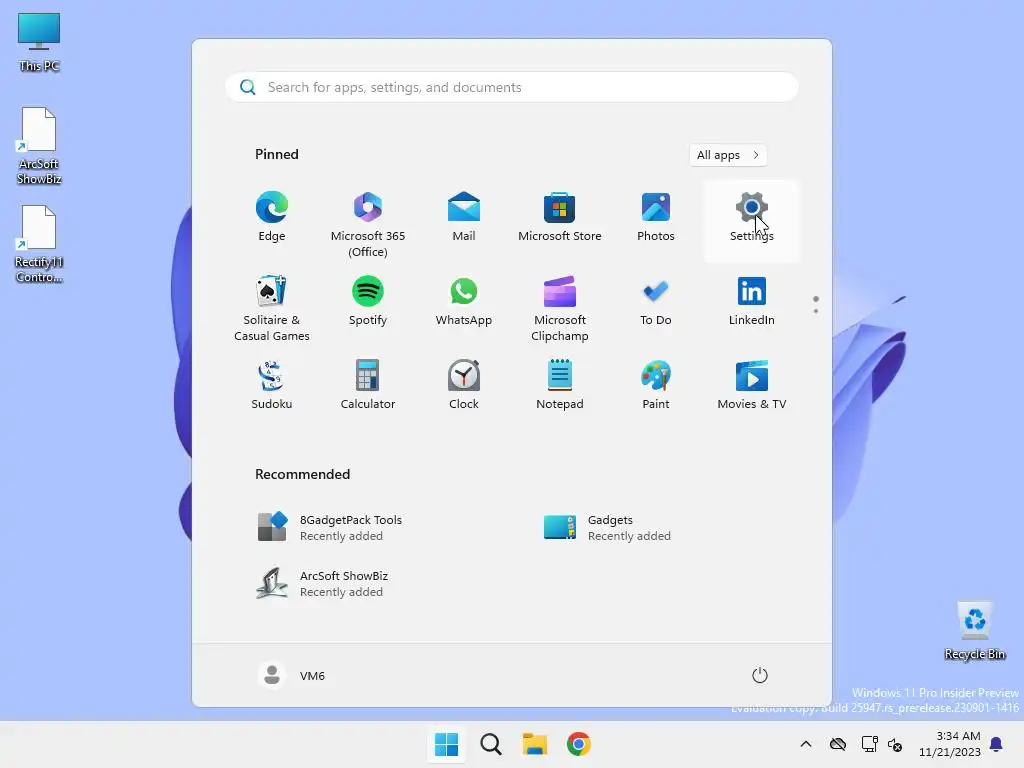This screenshot has width=1024, height=768.
Task: Open the Clock app
Action: [464, 385]
